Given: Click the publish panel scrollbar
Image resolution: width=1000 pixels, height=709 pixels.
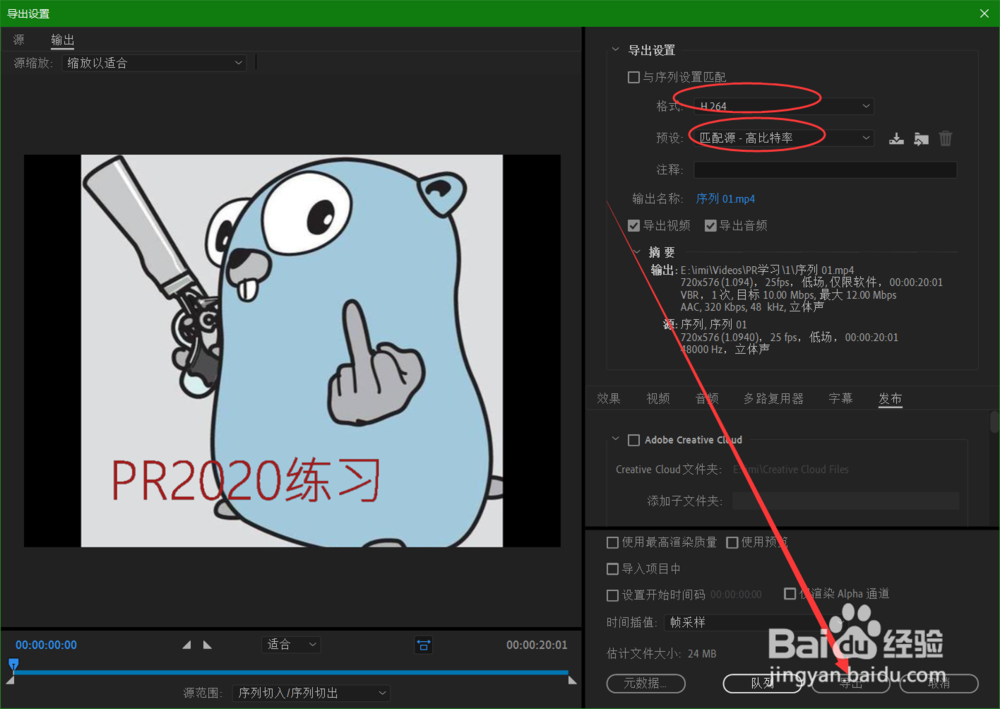Looking at the screenshot, I should (x=994, y=423).
